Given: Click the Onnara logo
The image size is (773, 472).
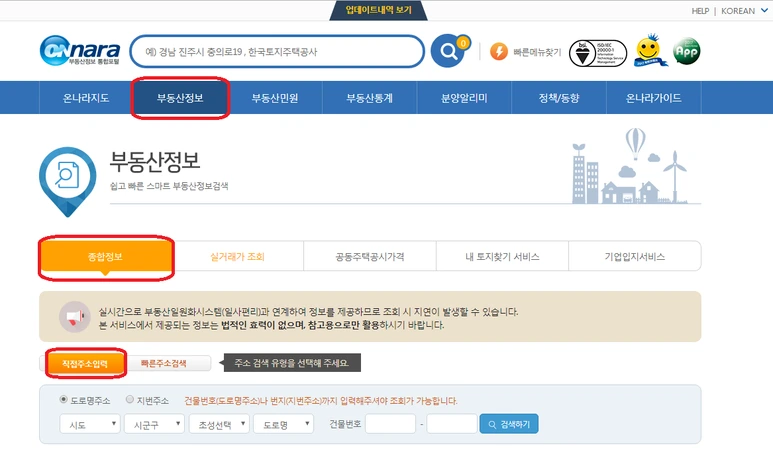Looking at the screenshot, I should click(x=80, y=50).
